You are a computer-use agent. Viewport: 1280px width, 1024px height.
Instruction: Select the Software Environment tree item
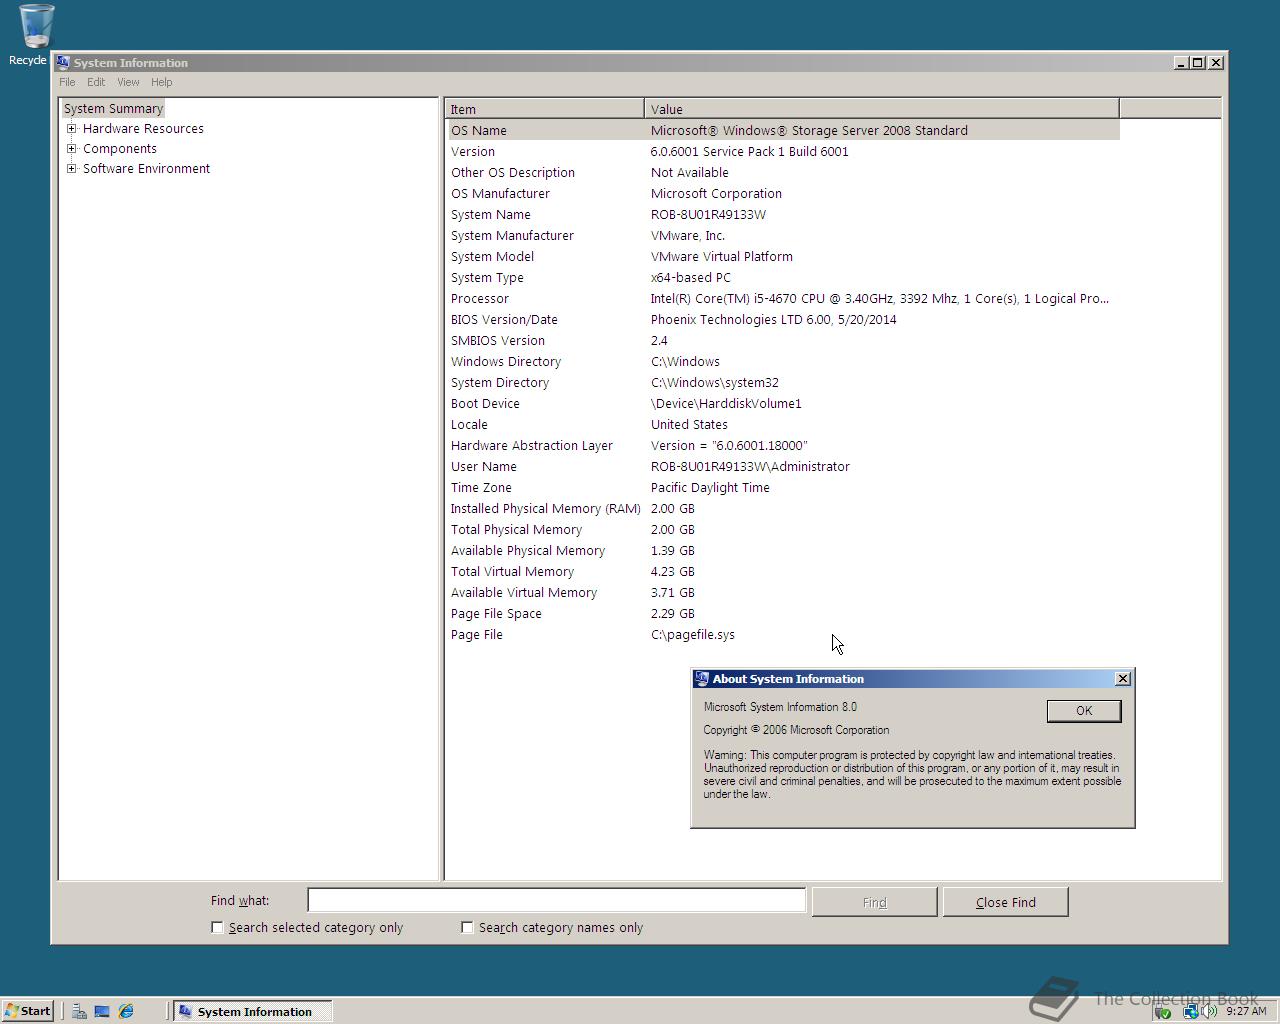coord(146,168)
